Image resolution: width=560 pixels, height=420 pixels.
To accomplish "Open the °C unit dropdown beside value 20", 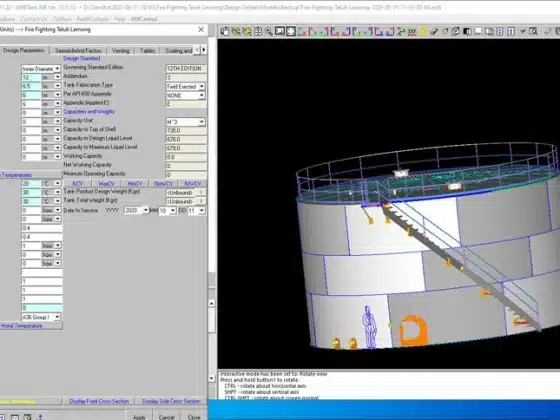I will 57,184.
